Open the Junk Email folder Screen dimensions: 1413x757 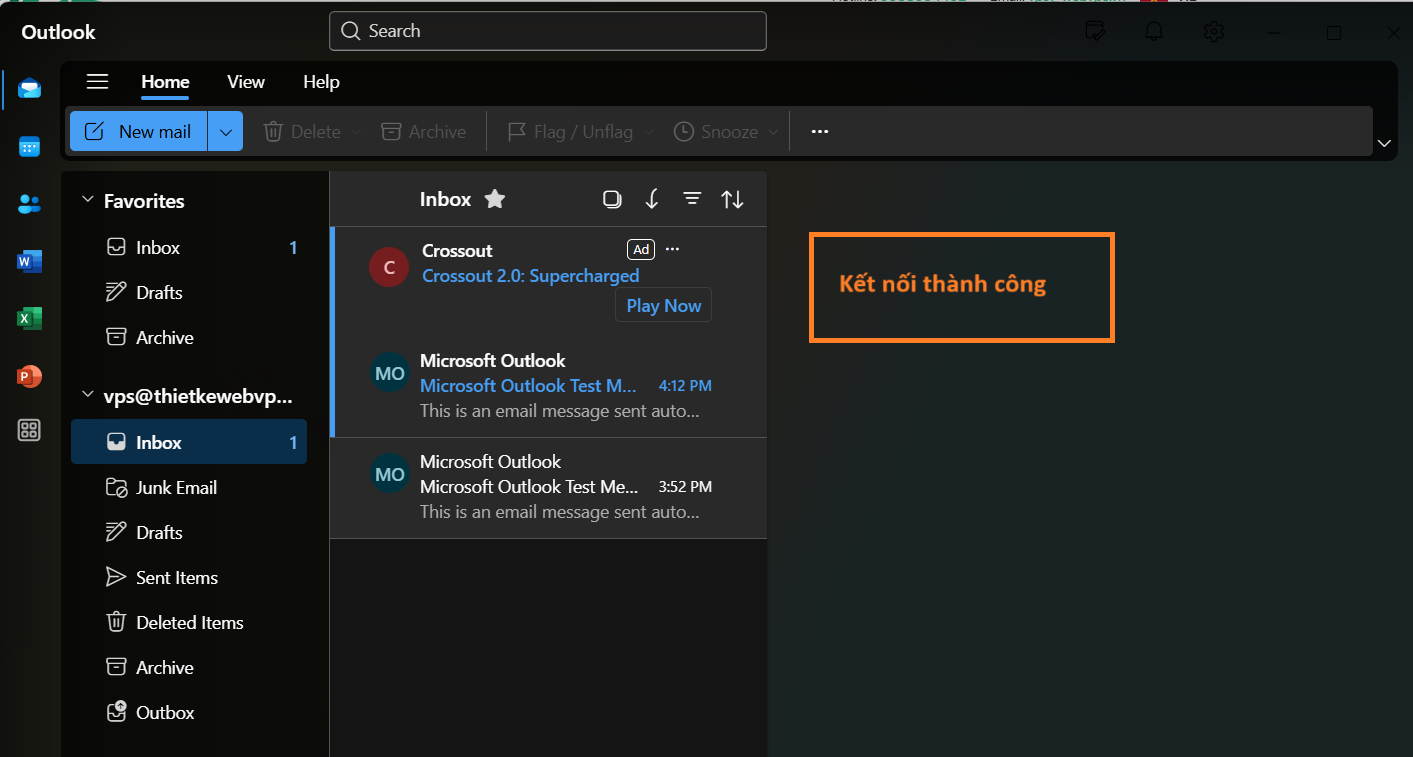[x=189, y=487]
